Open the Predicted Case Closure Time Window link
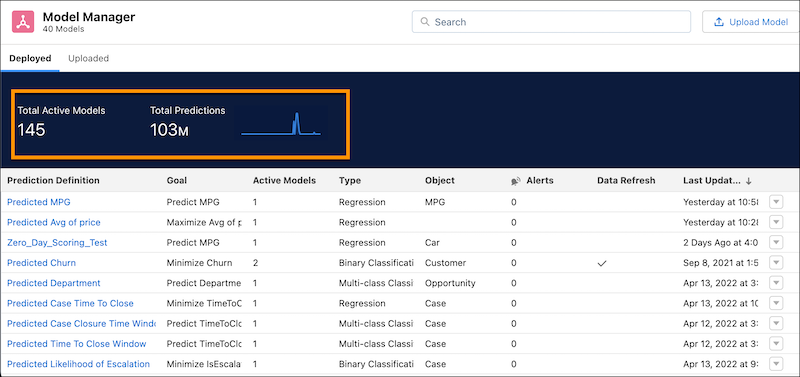800x377 pixels. (x=81, y=323)
